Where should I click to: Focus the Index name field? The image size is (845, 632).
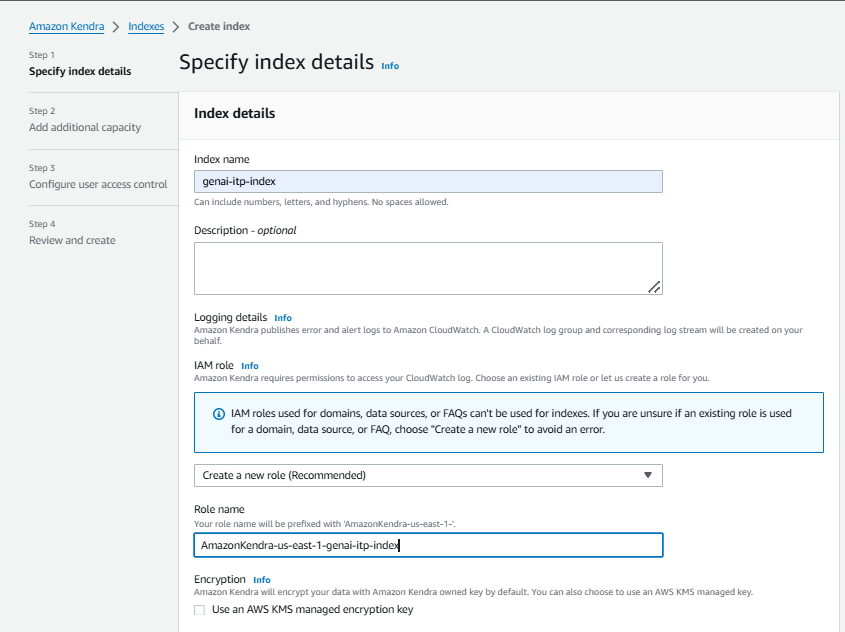click(x=427, y=181)
